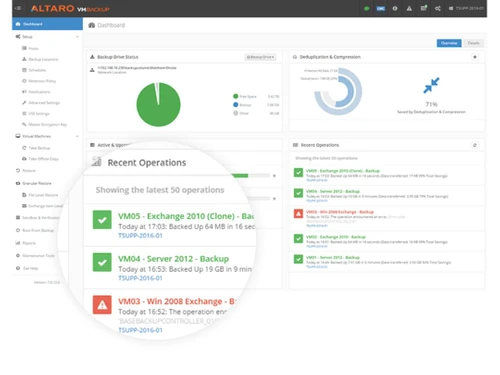Open File Level Restore item
This screenshot has height=375, width=500.
click(x=40, y=195)
